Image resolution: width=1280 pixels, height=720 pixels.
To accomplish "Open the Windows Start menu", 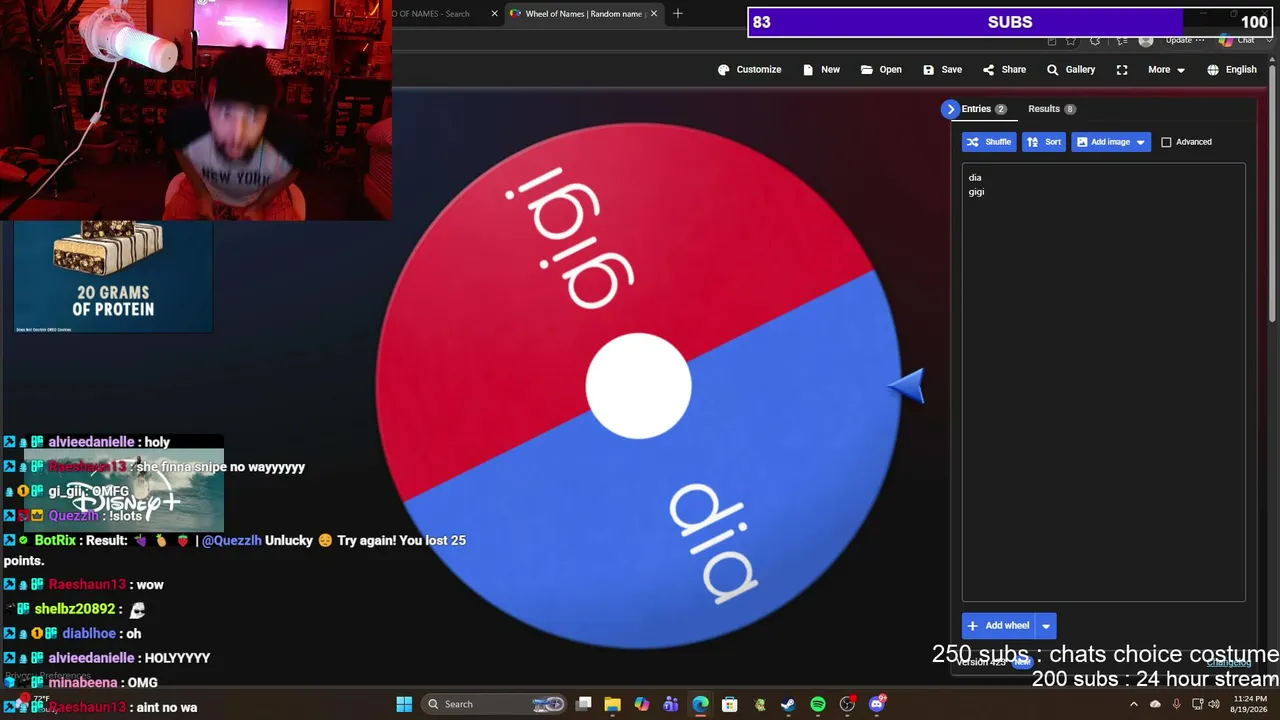I will click(404, 704).
